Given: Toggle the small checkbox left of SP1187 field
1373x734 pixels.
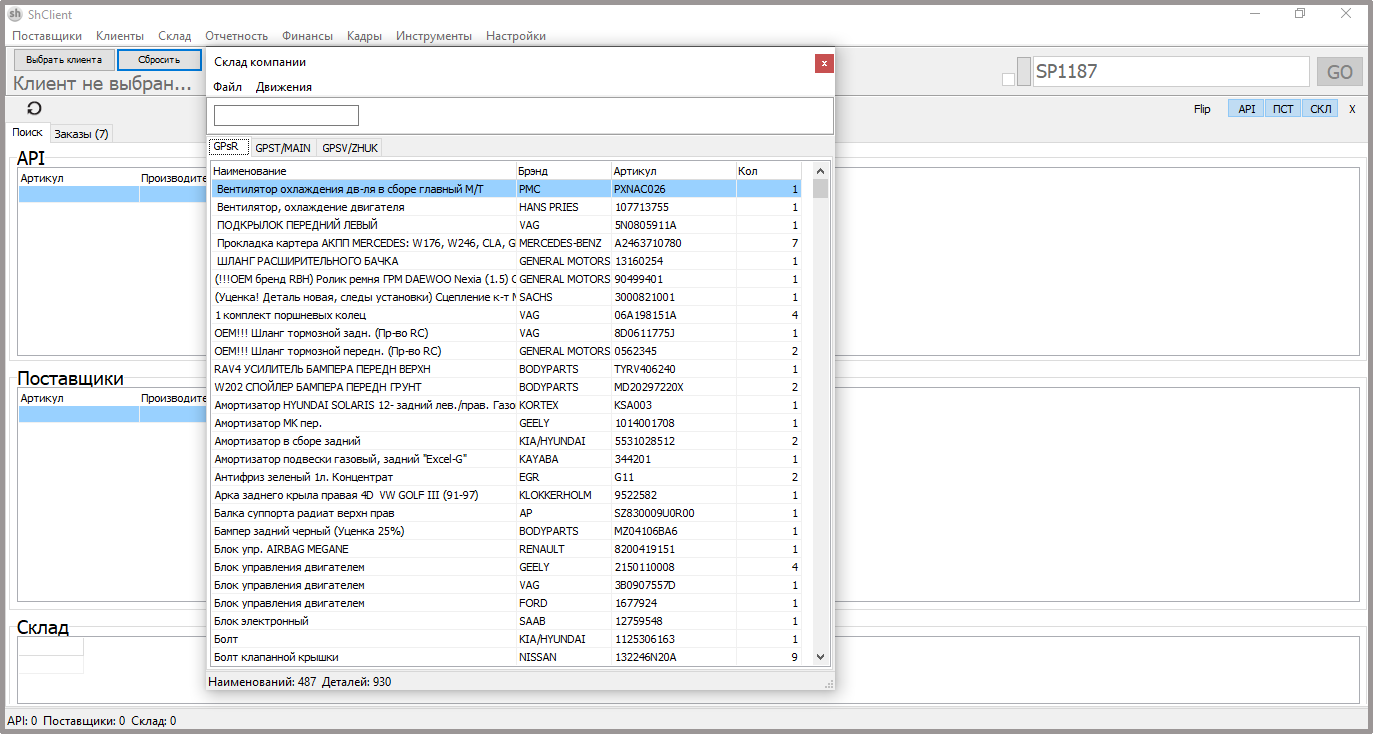Looking at the screenshot, I should tap(1008, 79).
